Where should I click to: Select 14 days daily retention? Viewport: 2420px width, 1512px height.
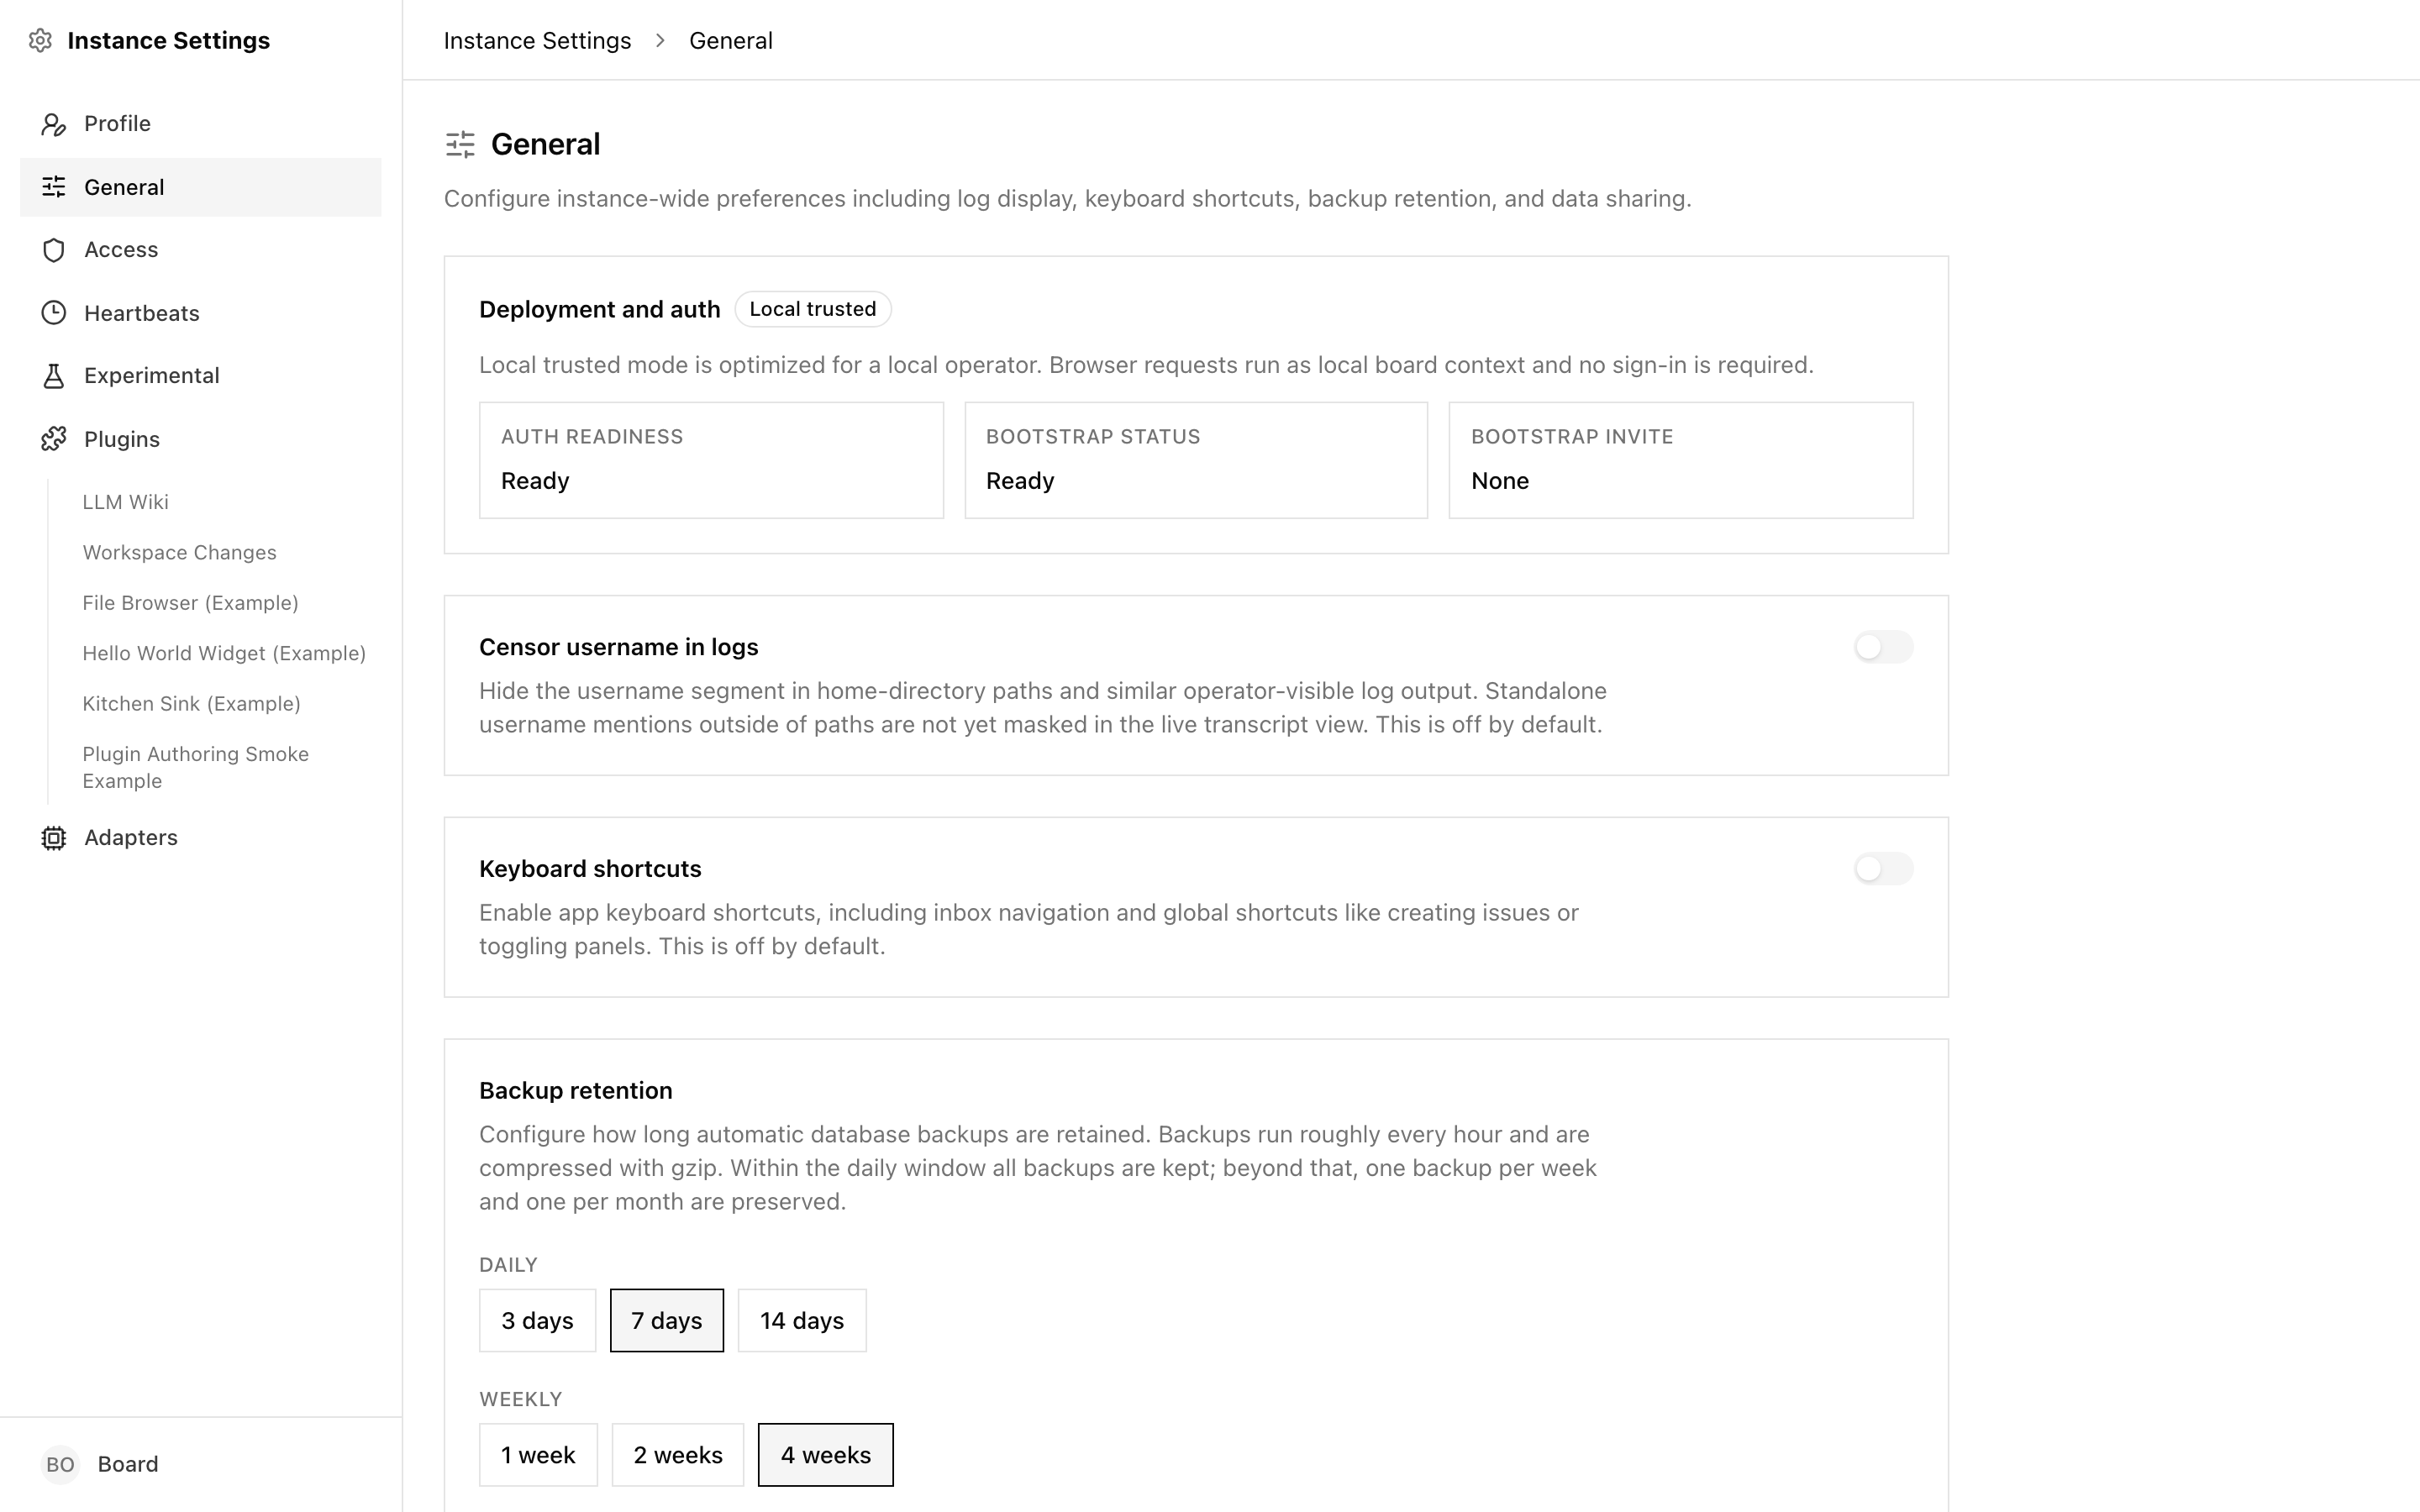point(802,1320)
